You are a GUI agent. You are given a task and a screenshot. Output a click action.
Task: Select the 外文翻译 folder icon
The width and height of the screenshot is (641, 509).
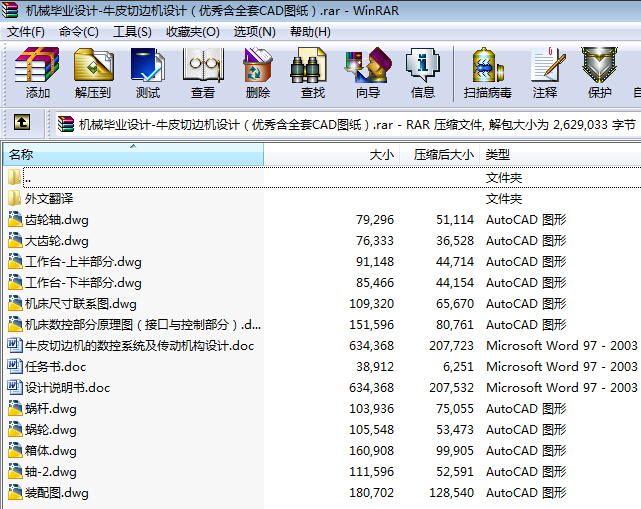pyautogui.click(x=14, y=198)
